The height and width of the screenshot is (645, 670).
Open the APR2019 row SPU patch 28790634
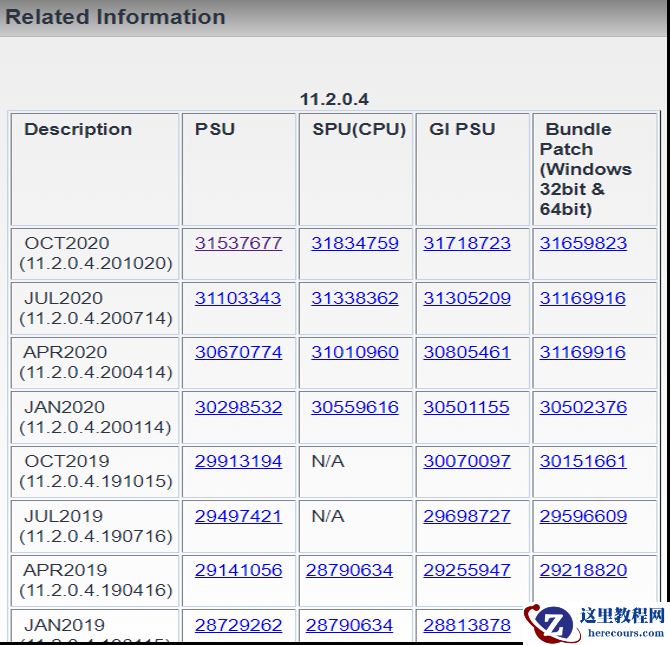(x=349, y=570)
